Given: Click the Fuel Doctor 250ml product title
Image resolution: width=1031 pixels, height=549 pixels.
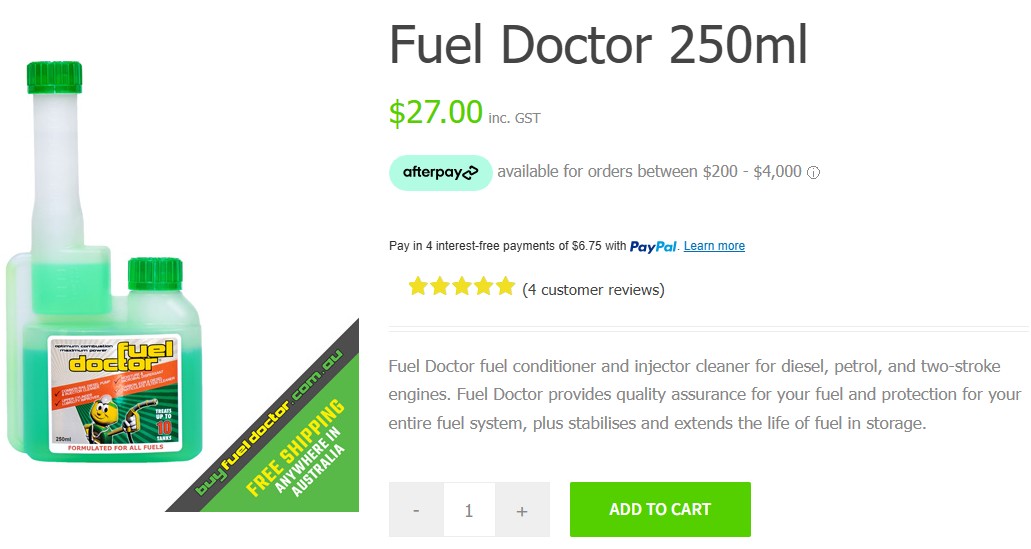Looking at the screenshot, I should pos(598,45).
